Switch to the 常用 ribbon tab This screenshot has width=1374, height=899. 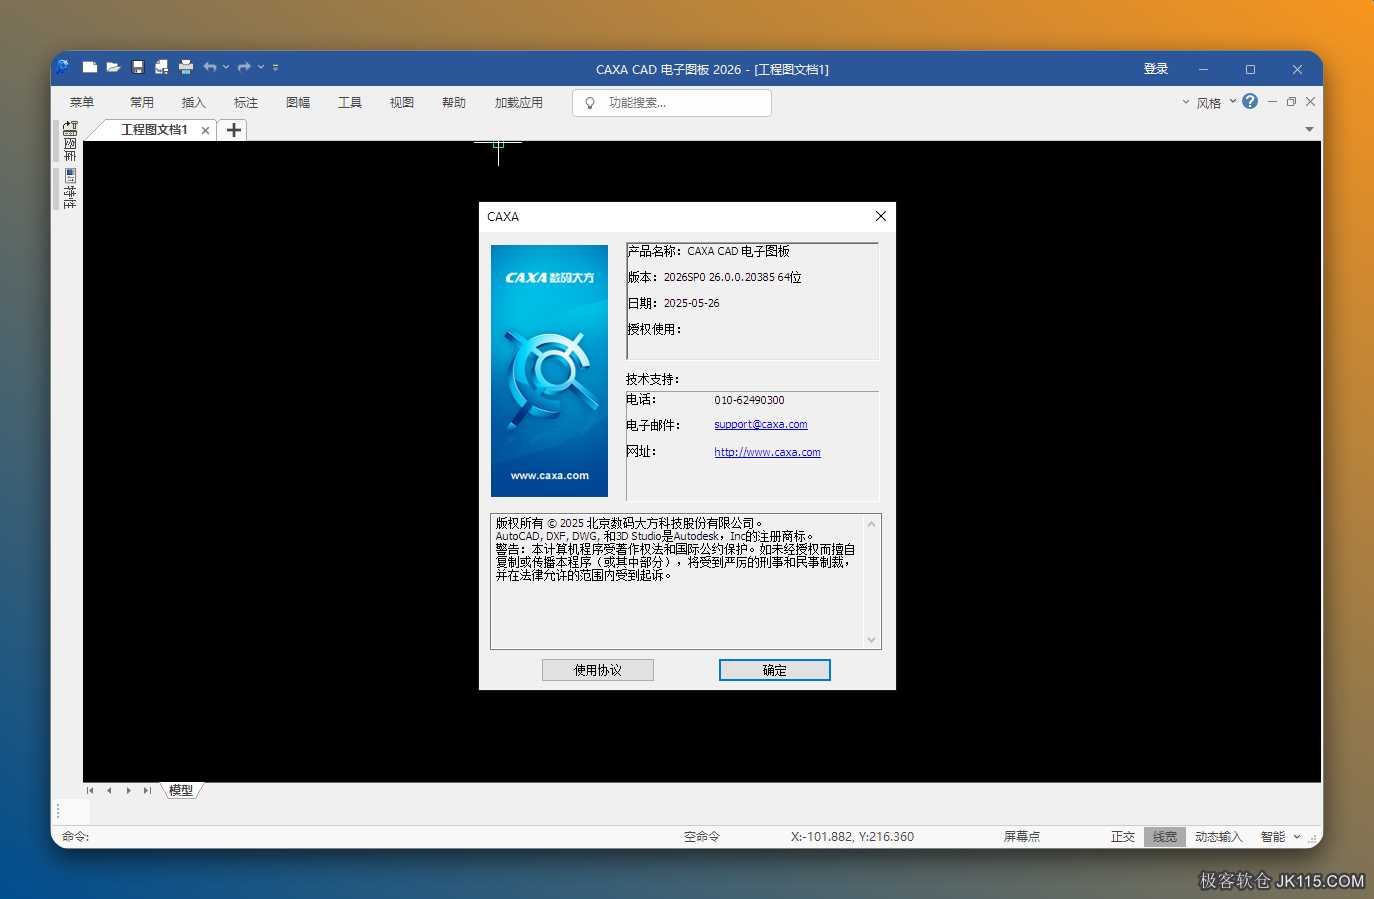pyautogui.click(x=142, y=102)
